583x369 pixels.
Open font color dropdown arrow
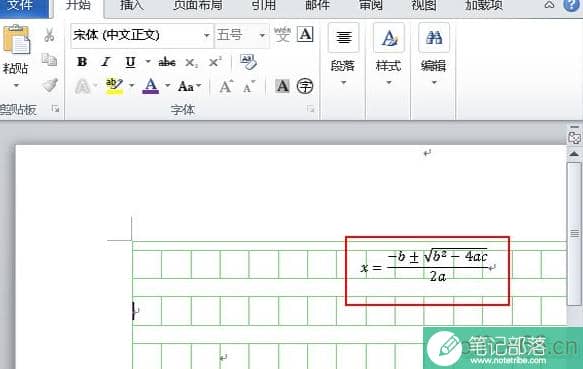[168, 86]
